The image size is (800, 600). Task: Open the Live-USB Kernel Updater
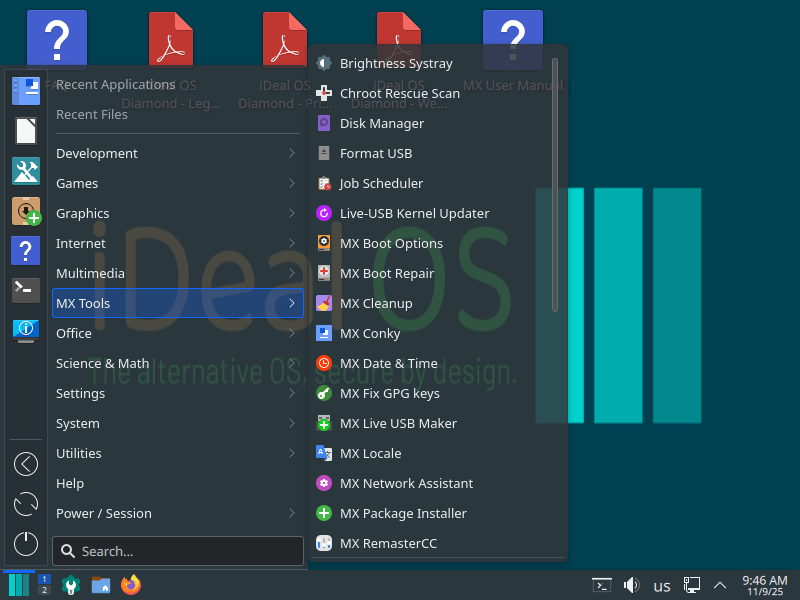pos(414,213)
